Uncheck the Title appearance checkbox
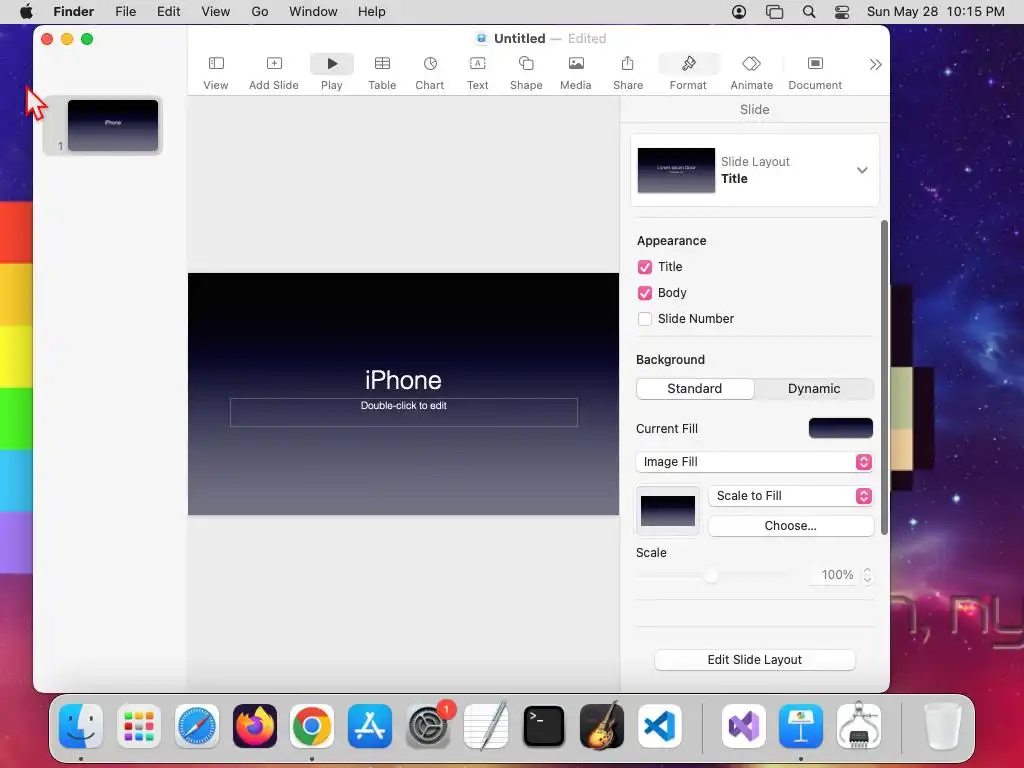 click(645, 267)
